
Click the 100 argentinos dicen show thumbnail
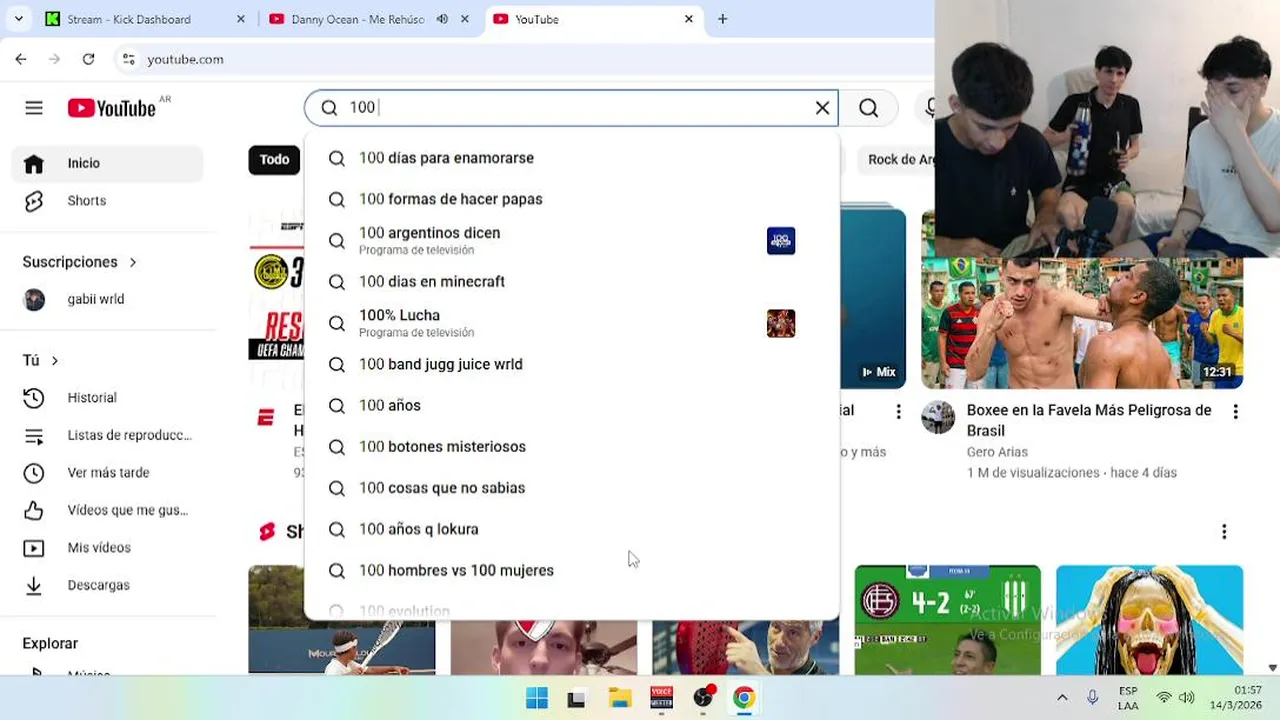(x=781, y=240)
